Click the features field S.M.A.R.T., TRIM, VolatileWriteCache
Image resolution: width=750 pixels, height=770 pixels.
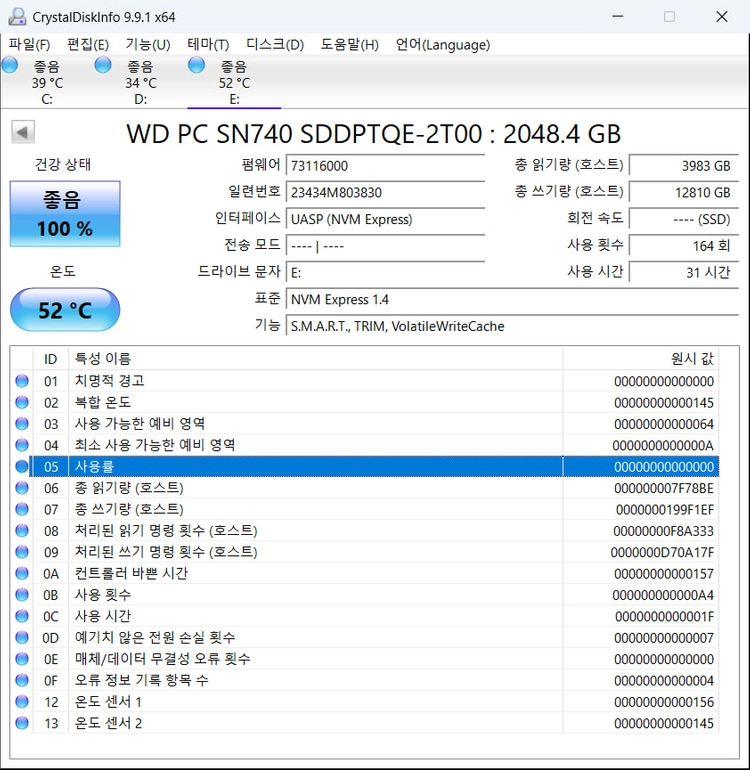click(512, 326)
